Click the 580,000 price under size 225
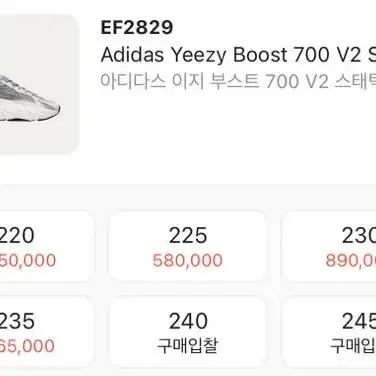The image size is (376, 376). (188, 260)
